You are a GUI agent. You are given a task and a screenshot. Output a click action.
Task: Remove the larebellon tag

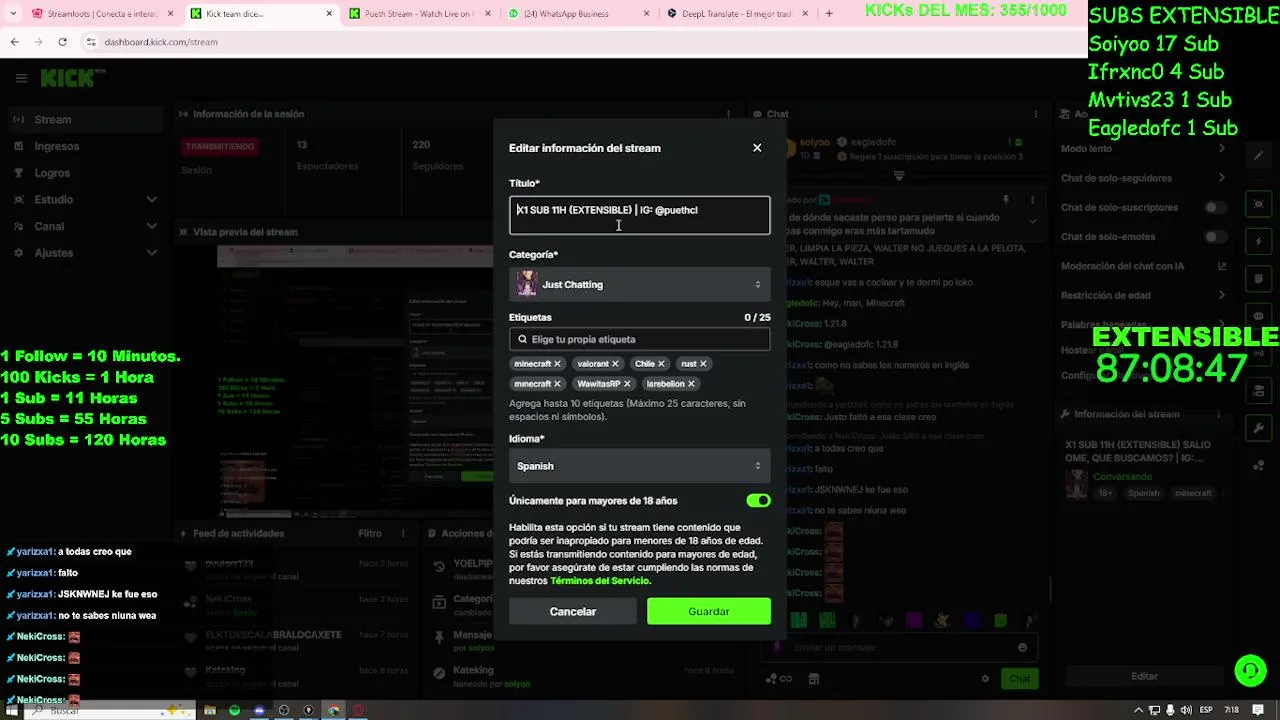pyautogui.click(x=691, y=384)
